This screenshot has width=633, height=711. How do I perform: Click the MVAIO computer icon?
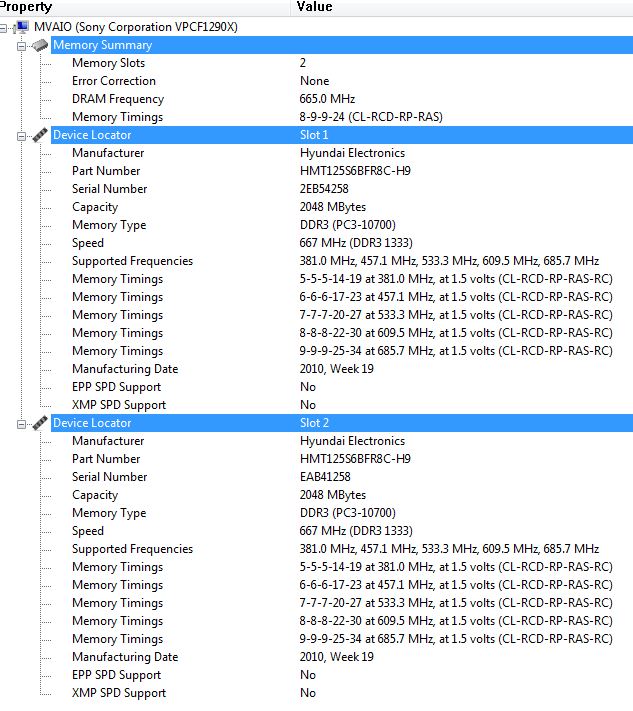click(x=20, y=27)
